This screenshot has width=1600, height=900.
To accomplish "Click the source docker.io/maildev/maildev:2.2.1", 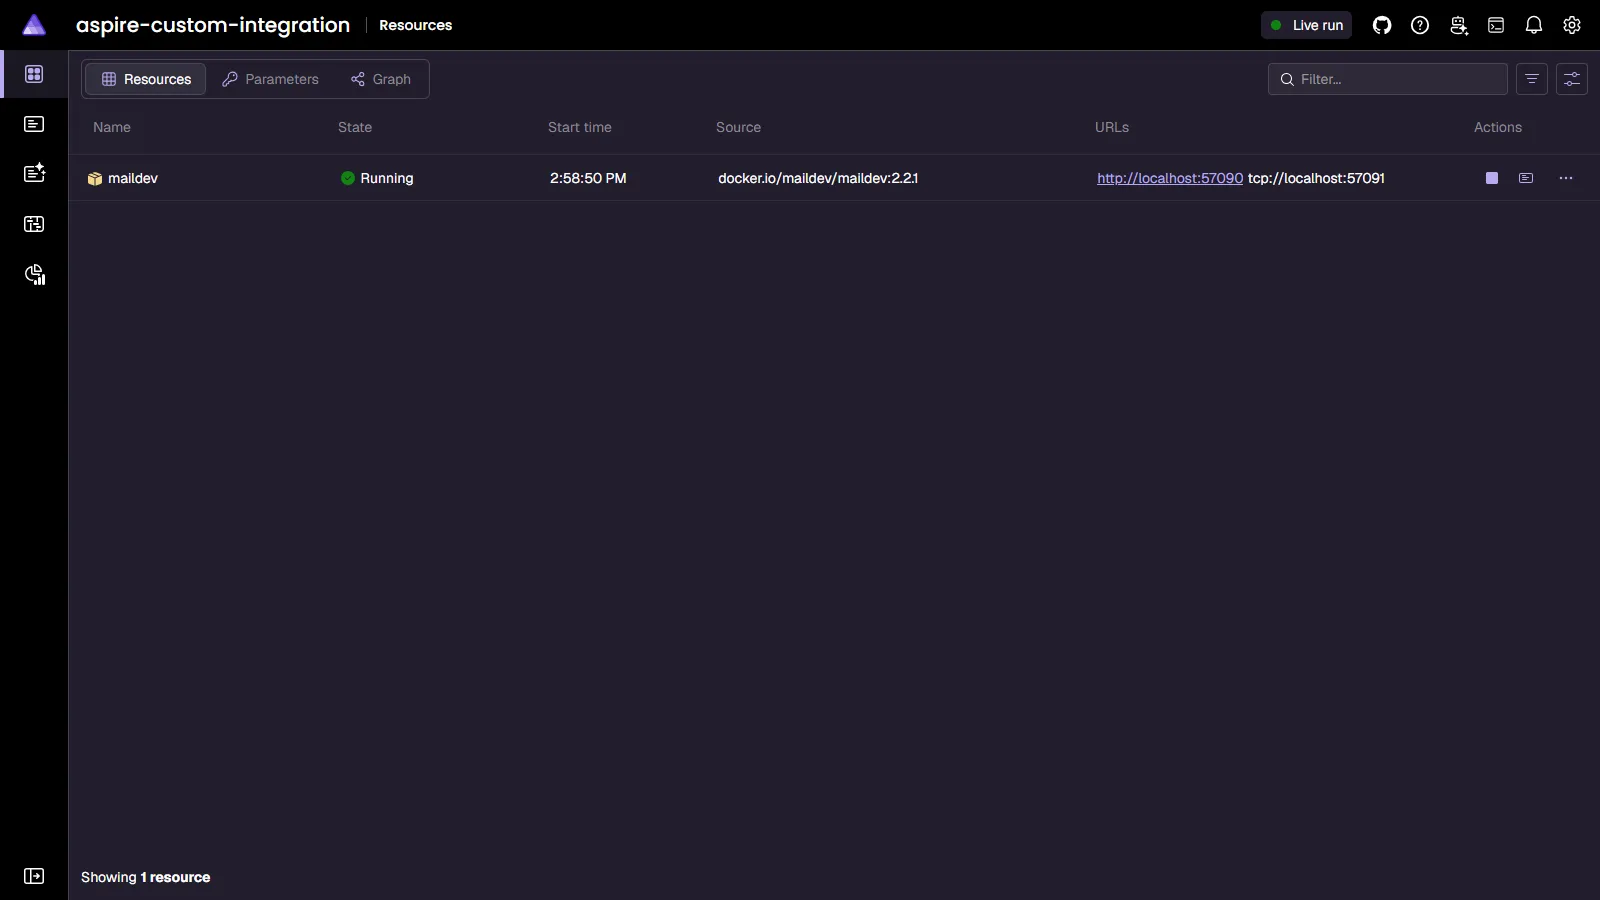I will click(818, 178).
